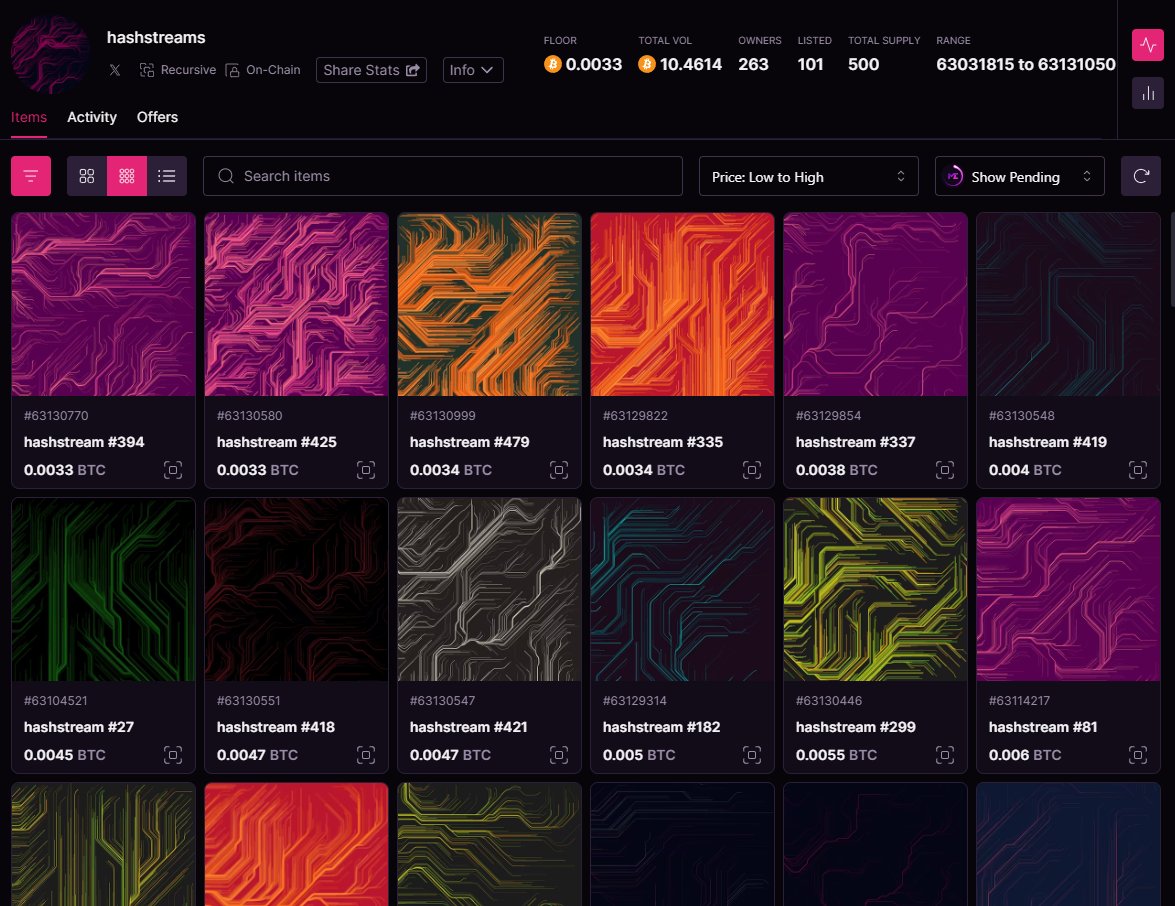
Task: Open the hashstream #182 title link
Action: coord(661,727)
